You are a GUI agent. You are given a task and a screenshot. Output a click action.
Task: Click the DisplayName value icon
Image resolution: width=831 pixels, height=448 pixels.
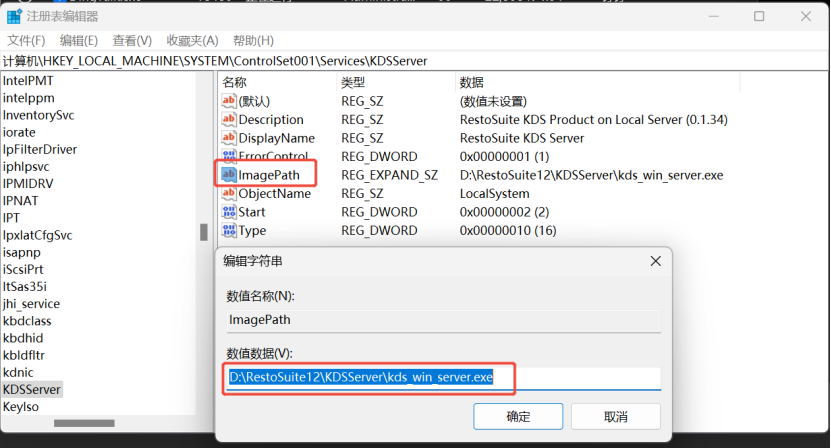coord(228,138)
